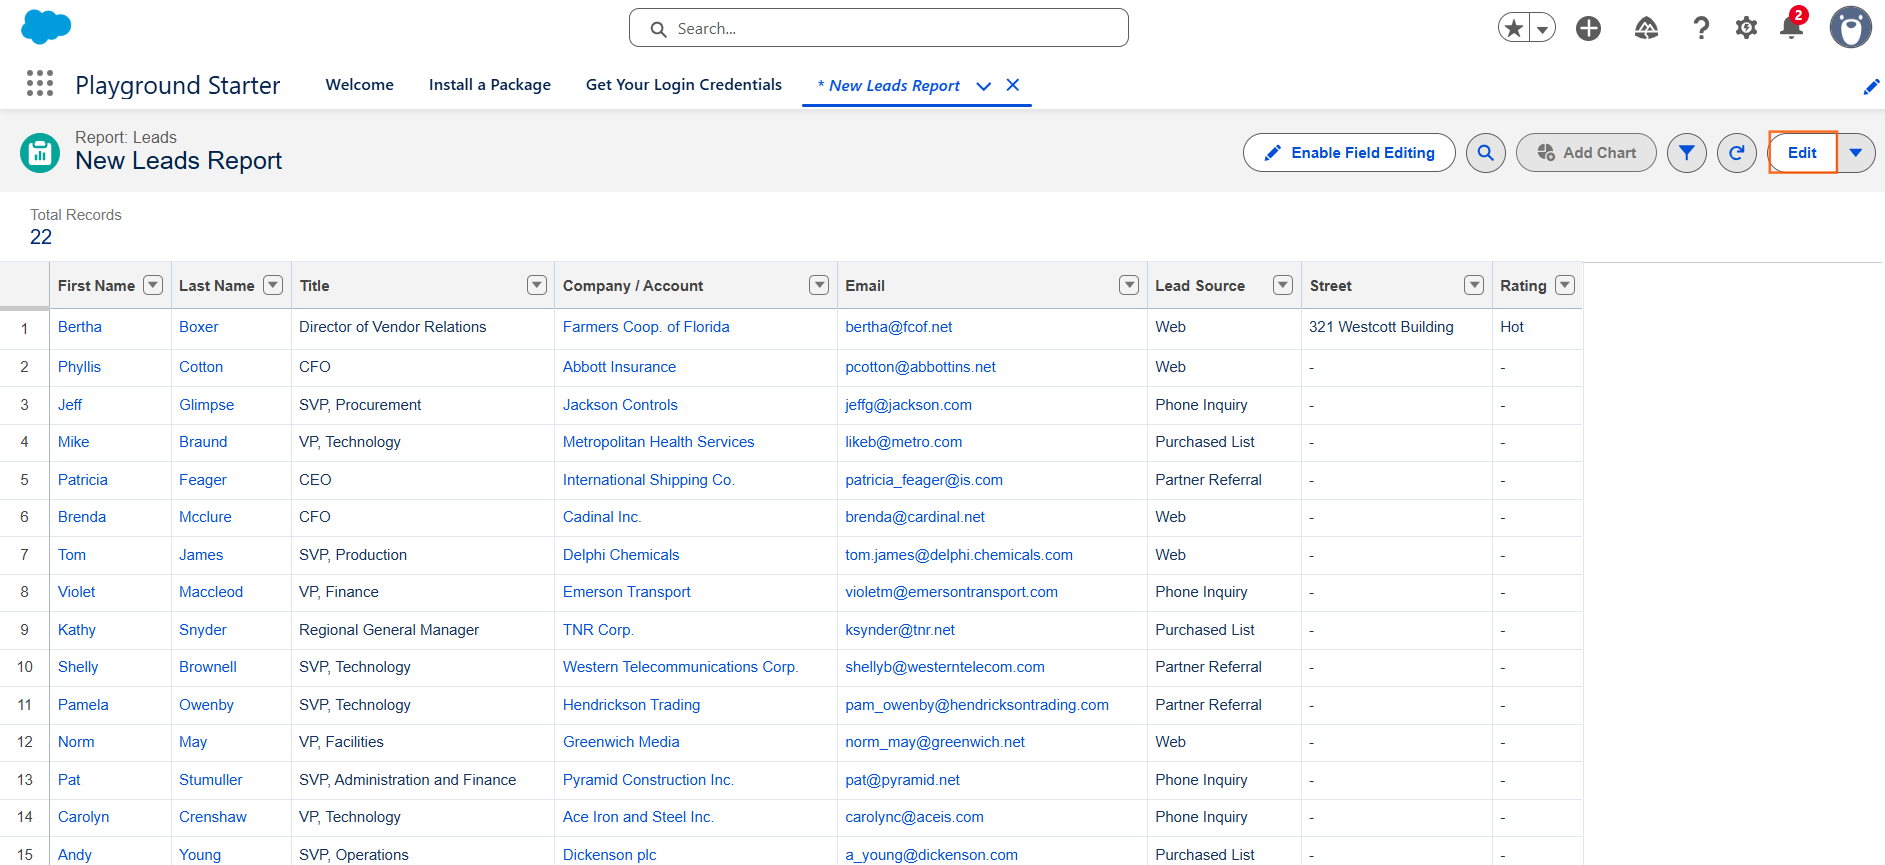Open the Favorites star icon

1514,28
